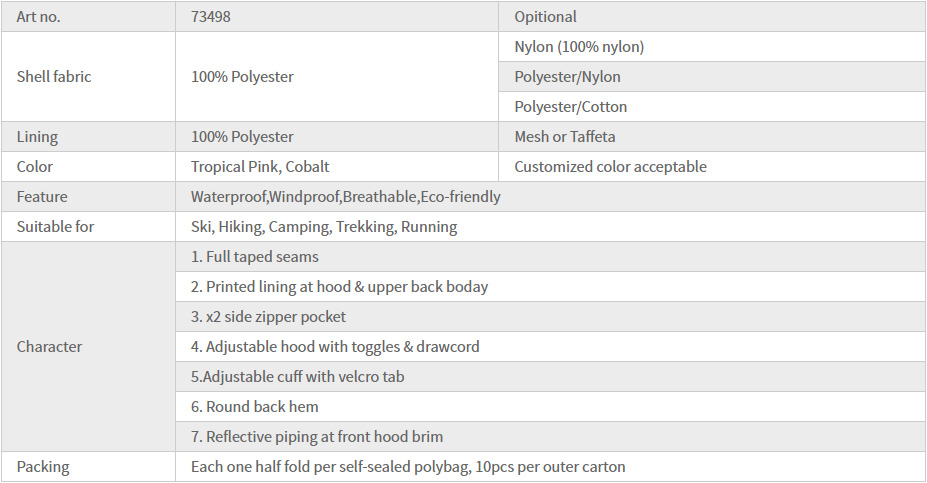
Task: Click the 'Tropical Pink, Cobalt' color cell
Action: pyautogui.click(x=260, y=167)
